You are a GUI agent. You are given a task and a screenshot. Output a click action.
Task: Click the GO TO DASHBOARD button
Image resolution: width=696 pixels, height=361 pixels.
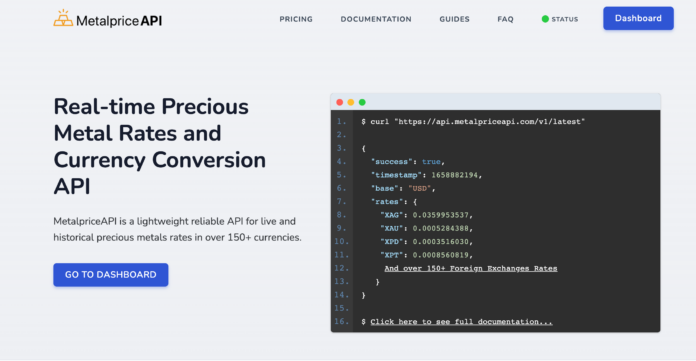[x=111, y=274]
